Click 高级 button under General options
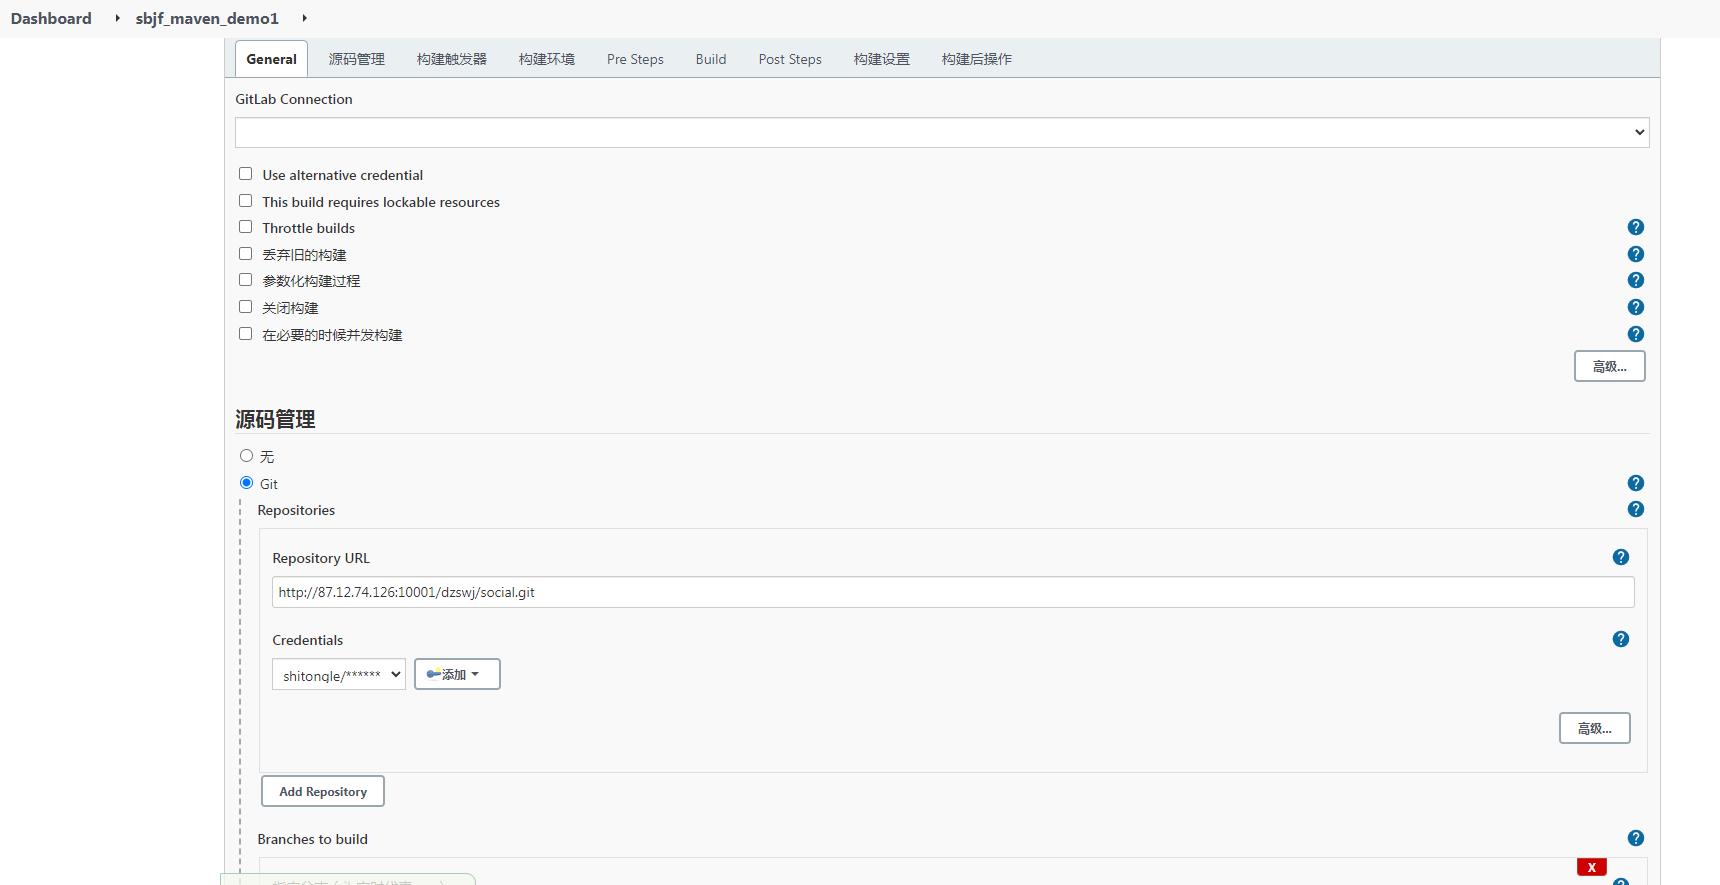This screenshot has width=1720, height=885. 1610,366
